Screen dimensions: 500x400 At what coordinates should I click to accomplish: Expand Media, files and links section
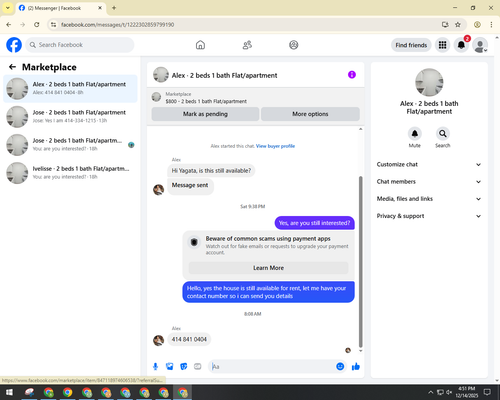[429, 199]
